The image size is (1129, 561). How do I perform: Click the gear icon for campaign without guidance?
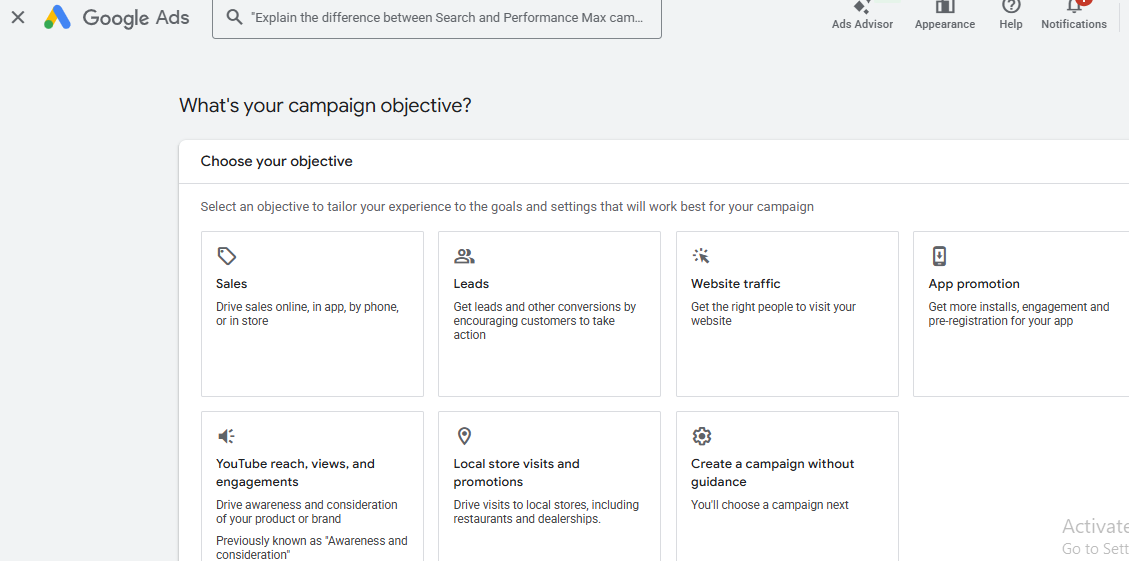coord(701,436)
